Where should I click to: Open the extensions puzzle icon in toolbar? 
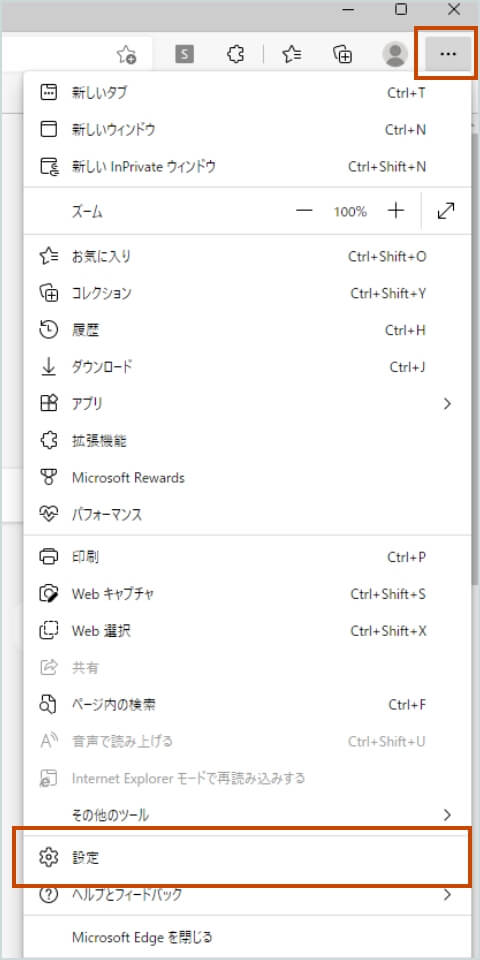tap(235, 54)
